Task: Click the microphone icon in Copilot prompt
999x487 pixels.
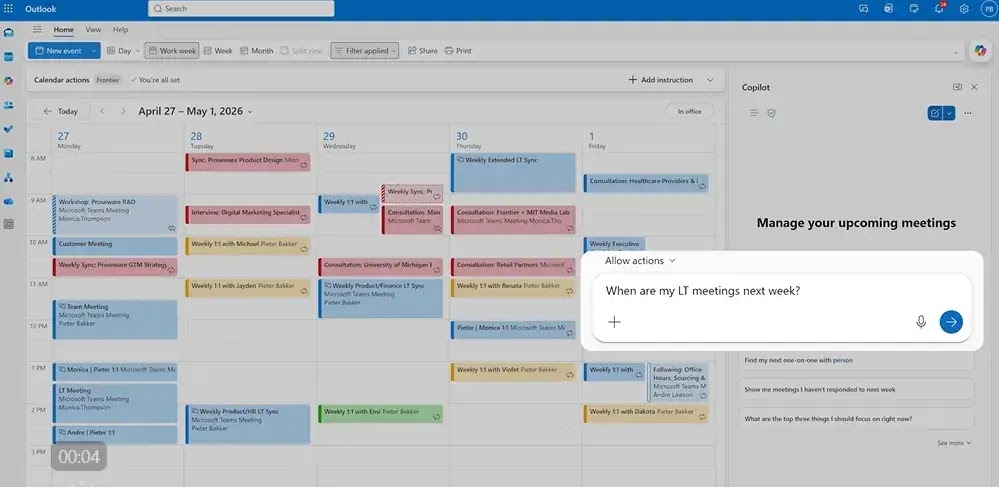Action: coord(921,322)
